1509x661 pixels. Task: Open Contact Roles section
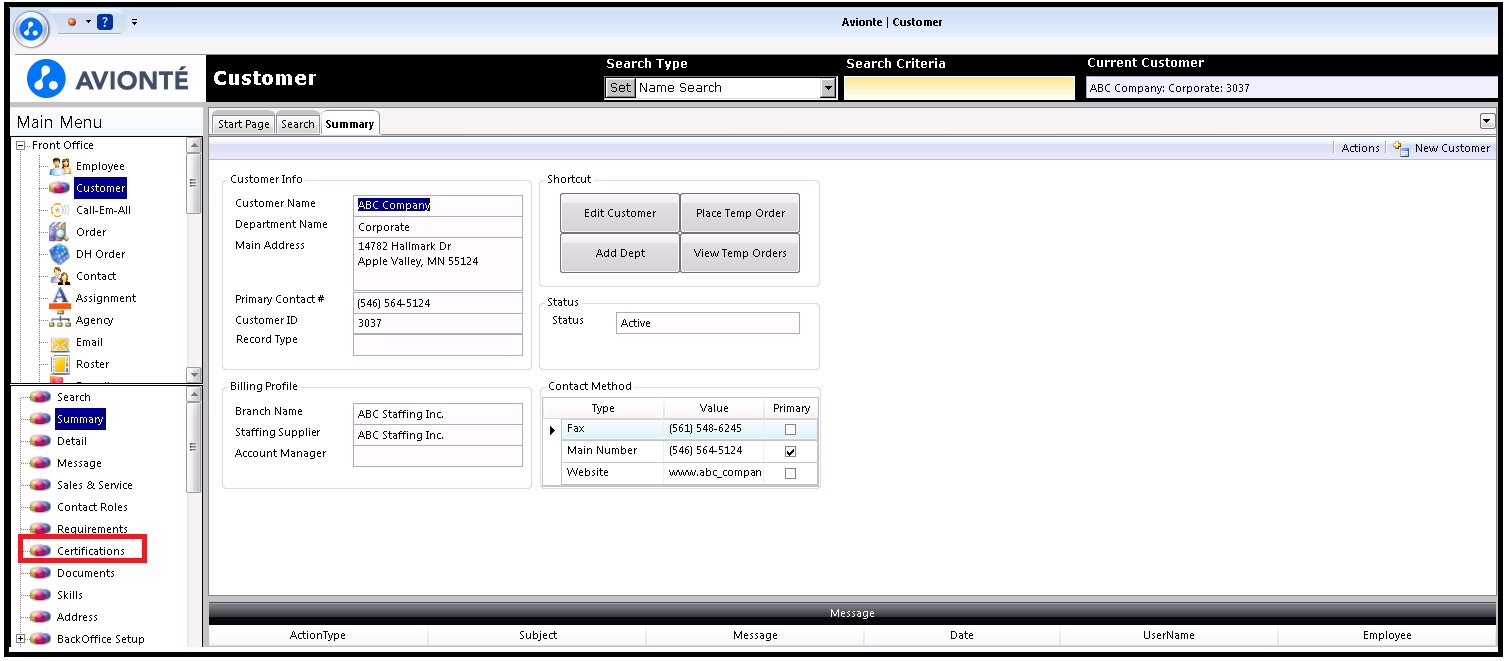click(x=92, y=507)
